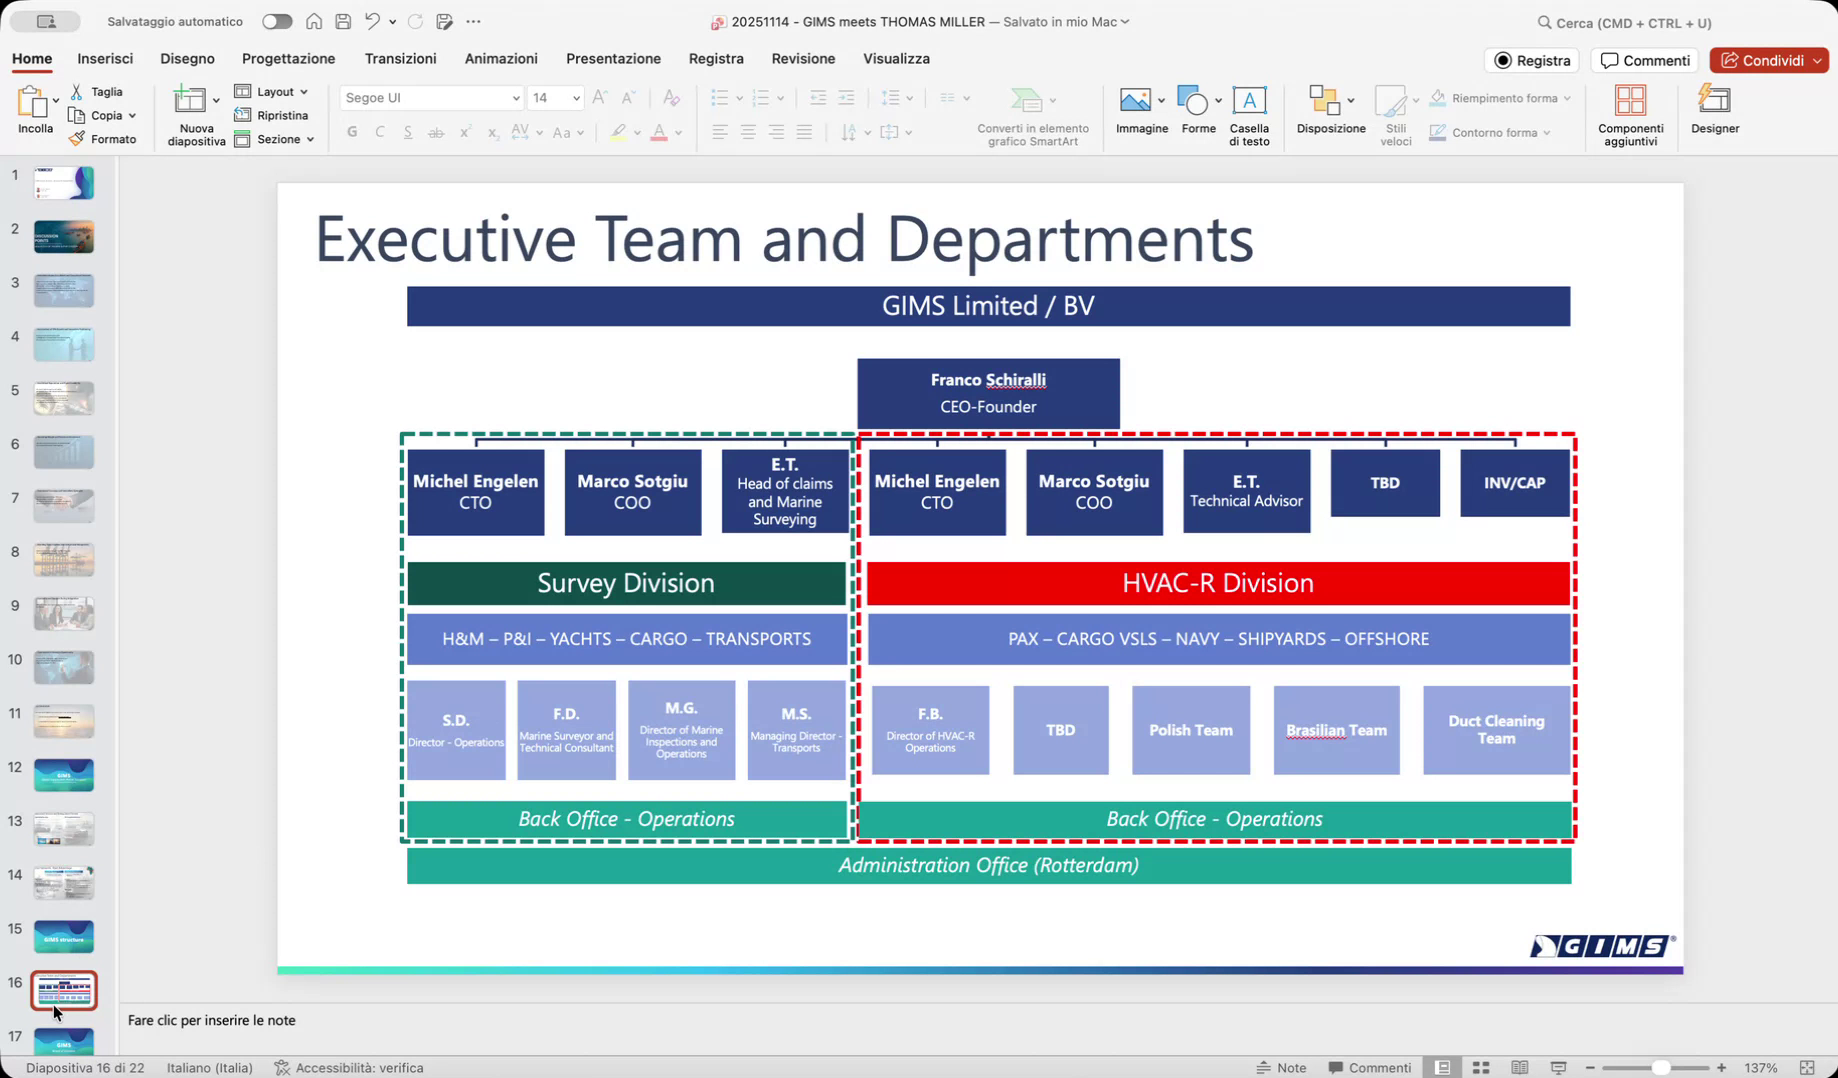Click the Incolla paste icon
The width and height of the screenshot is (1838, 1078).
point(33,103)
